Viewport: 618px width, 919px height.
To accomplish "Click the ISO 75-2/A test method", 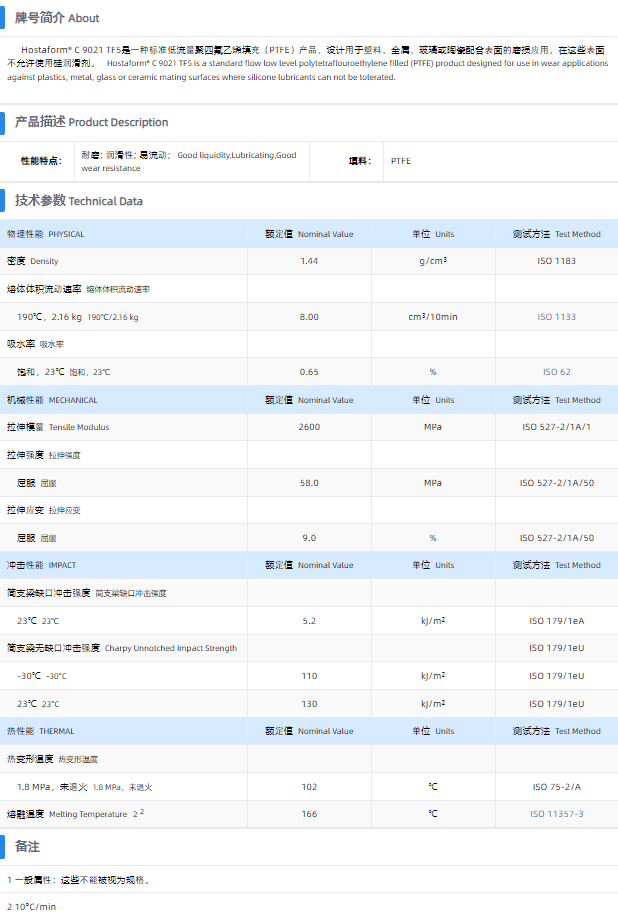I will pyautogui.click(x=556, y=787).
